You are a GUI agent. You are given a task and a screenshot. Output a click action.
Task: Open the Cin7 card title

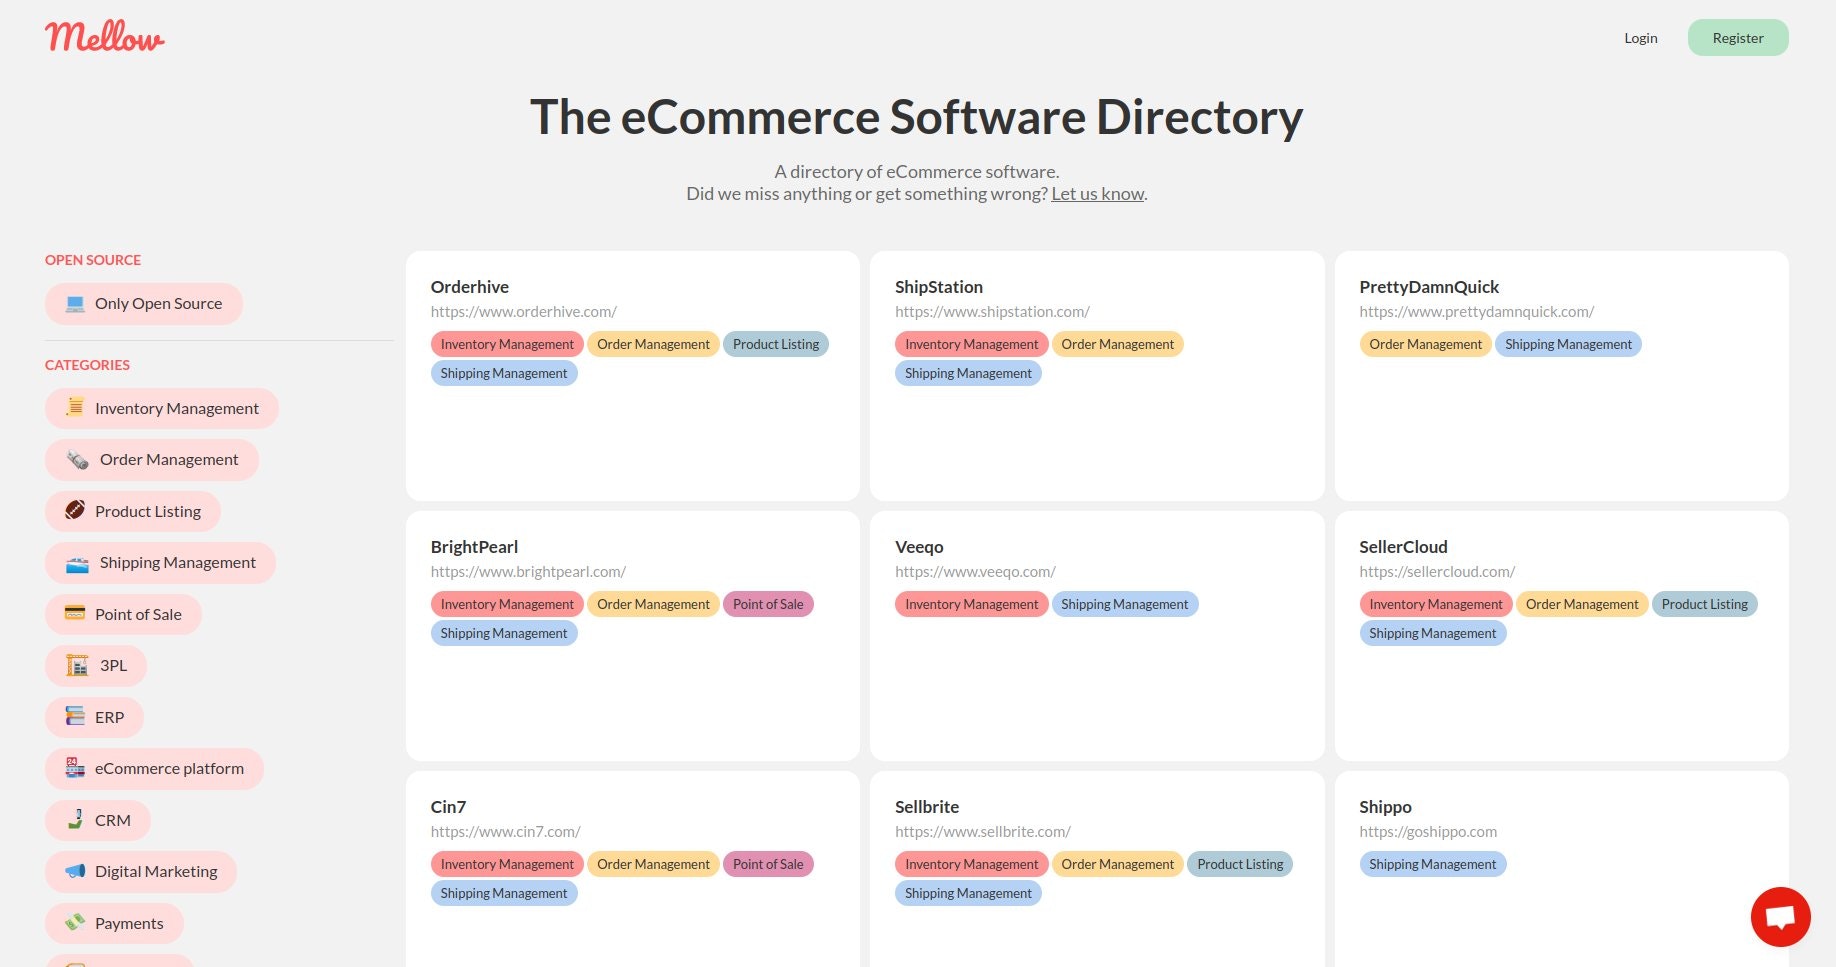(x=448, y=807)
